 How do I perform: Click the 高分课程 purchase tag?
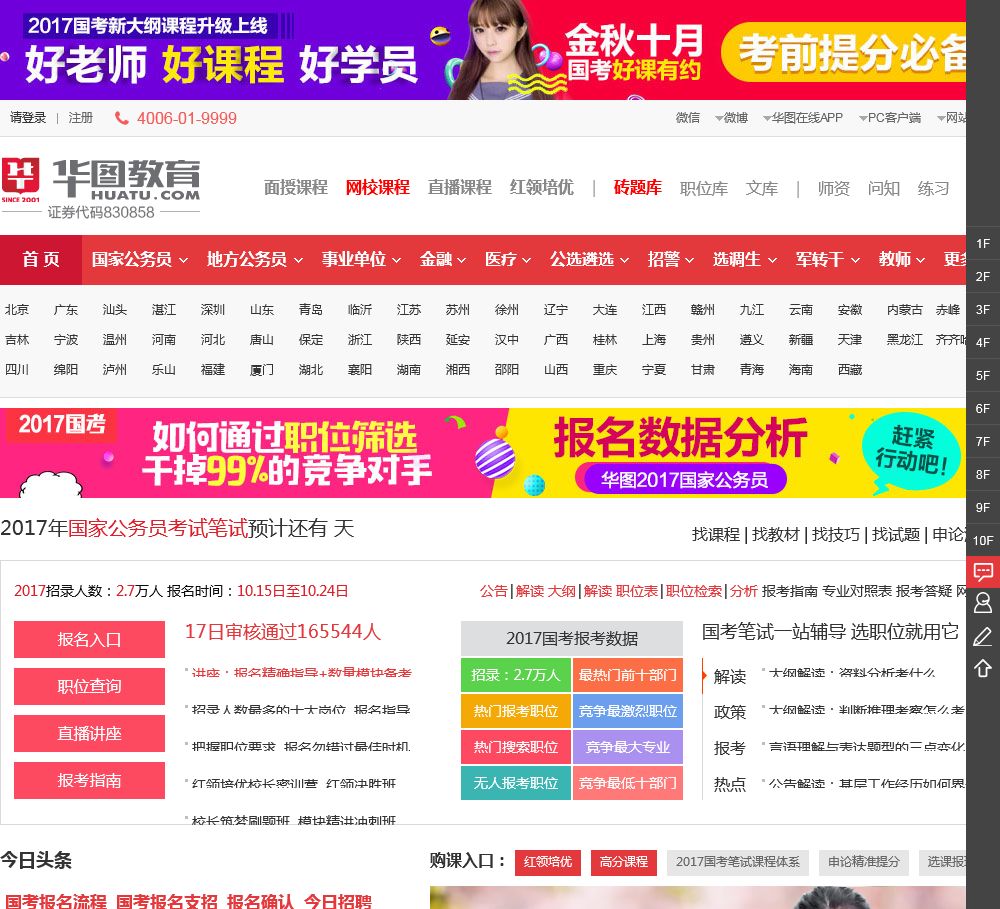coord(624,862)
